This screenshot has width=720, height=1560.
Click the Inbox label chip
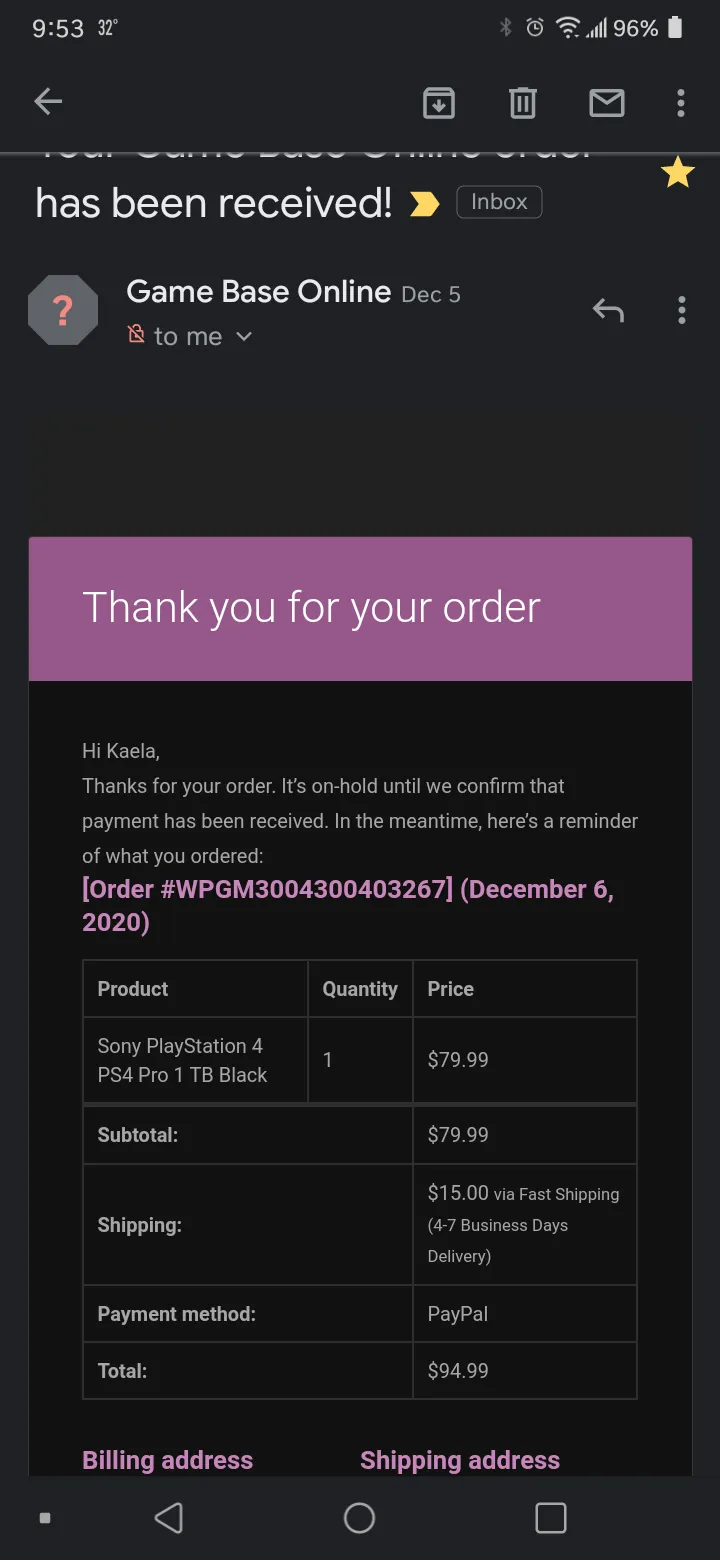[499, 202]
